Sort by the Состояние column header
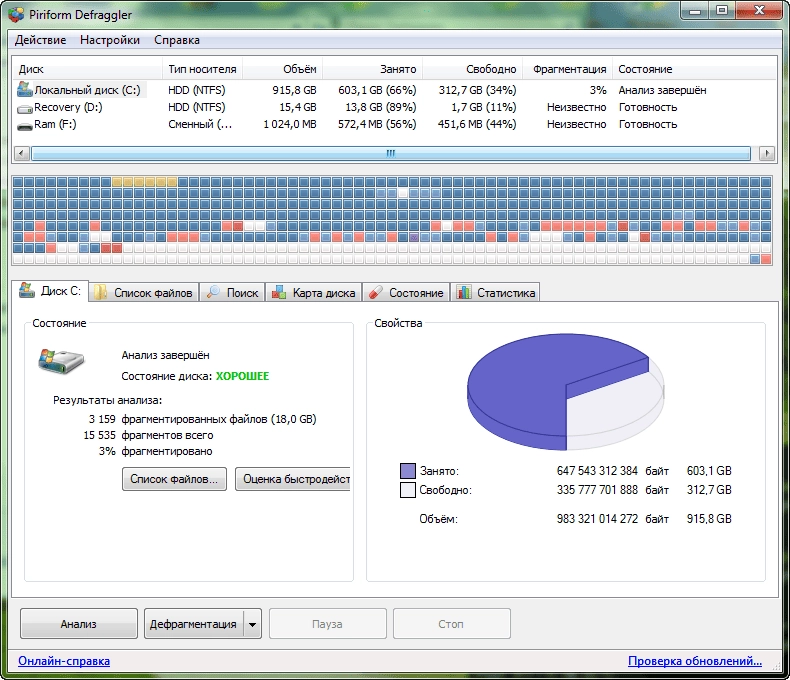This screenshot has height=680, width=790. coord(694,69)
